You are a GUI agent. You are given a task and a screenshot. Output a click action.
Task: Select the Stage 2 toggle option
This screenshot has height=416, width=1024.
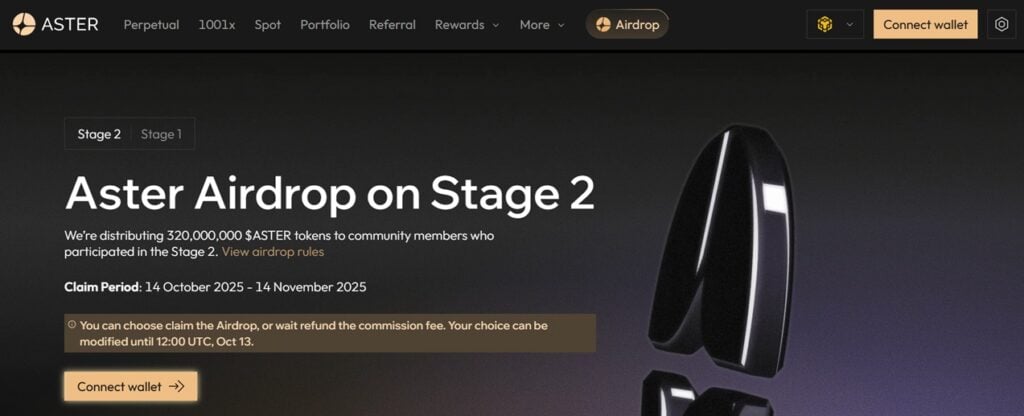click(99, 135)
